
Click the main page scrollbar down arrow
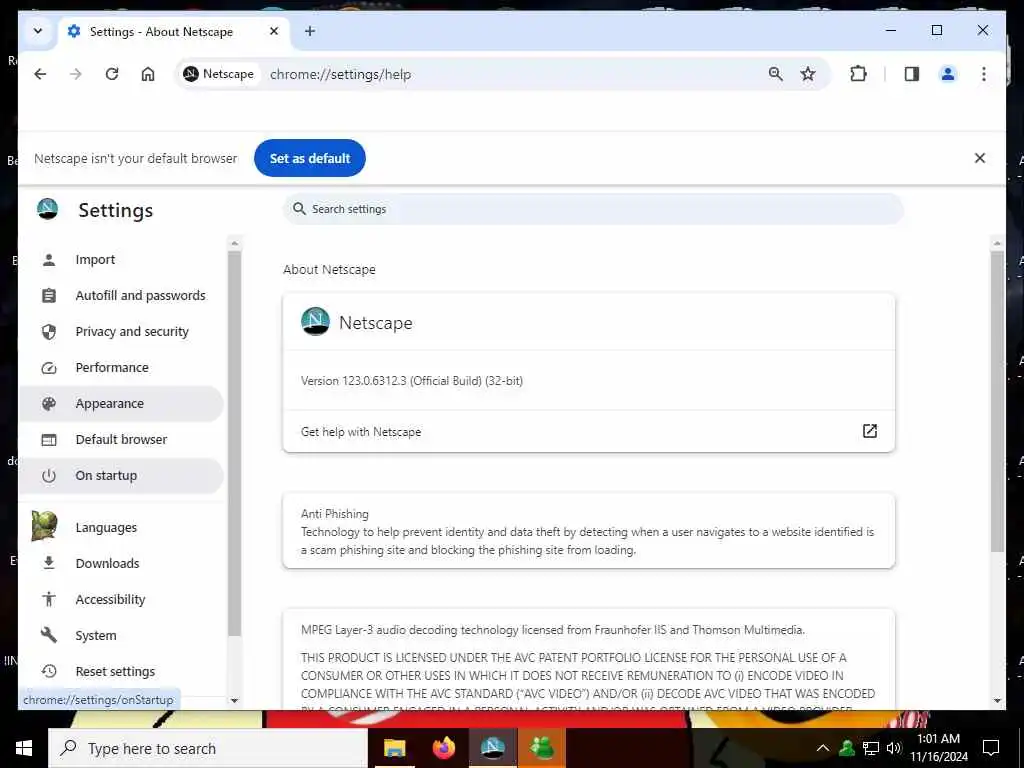997,701
